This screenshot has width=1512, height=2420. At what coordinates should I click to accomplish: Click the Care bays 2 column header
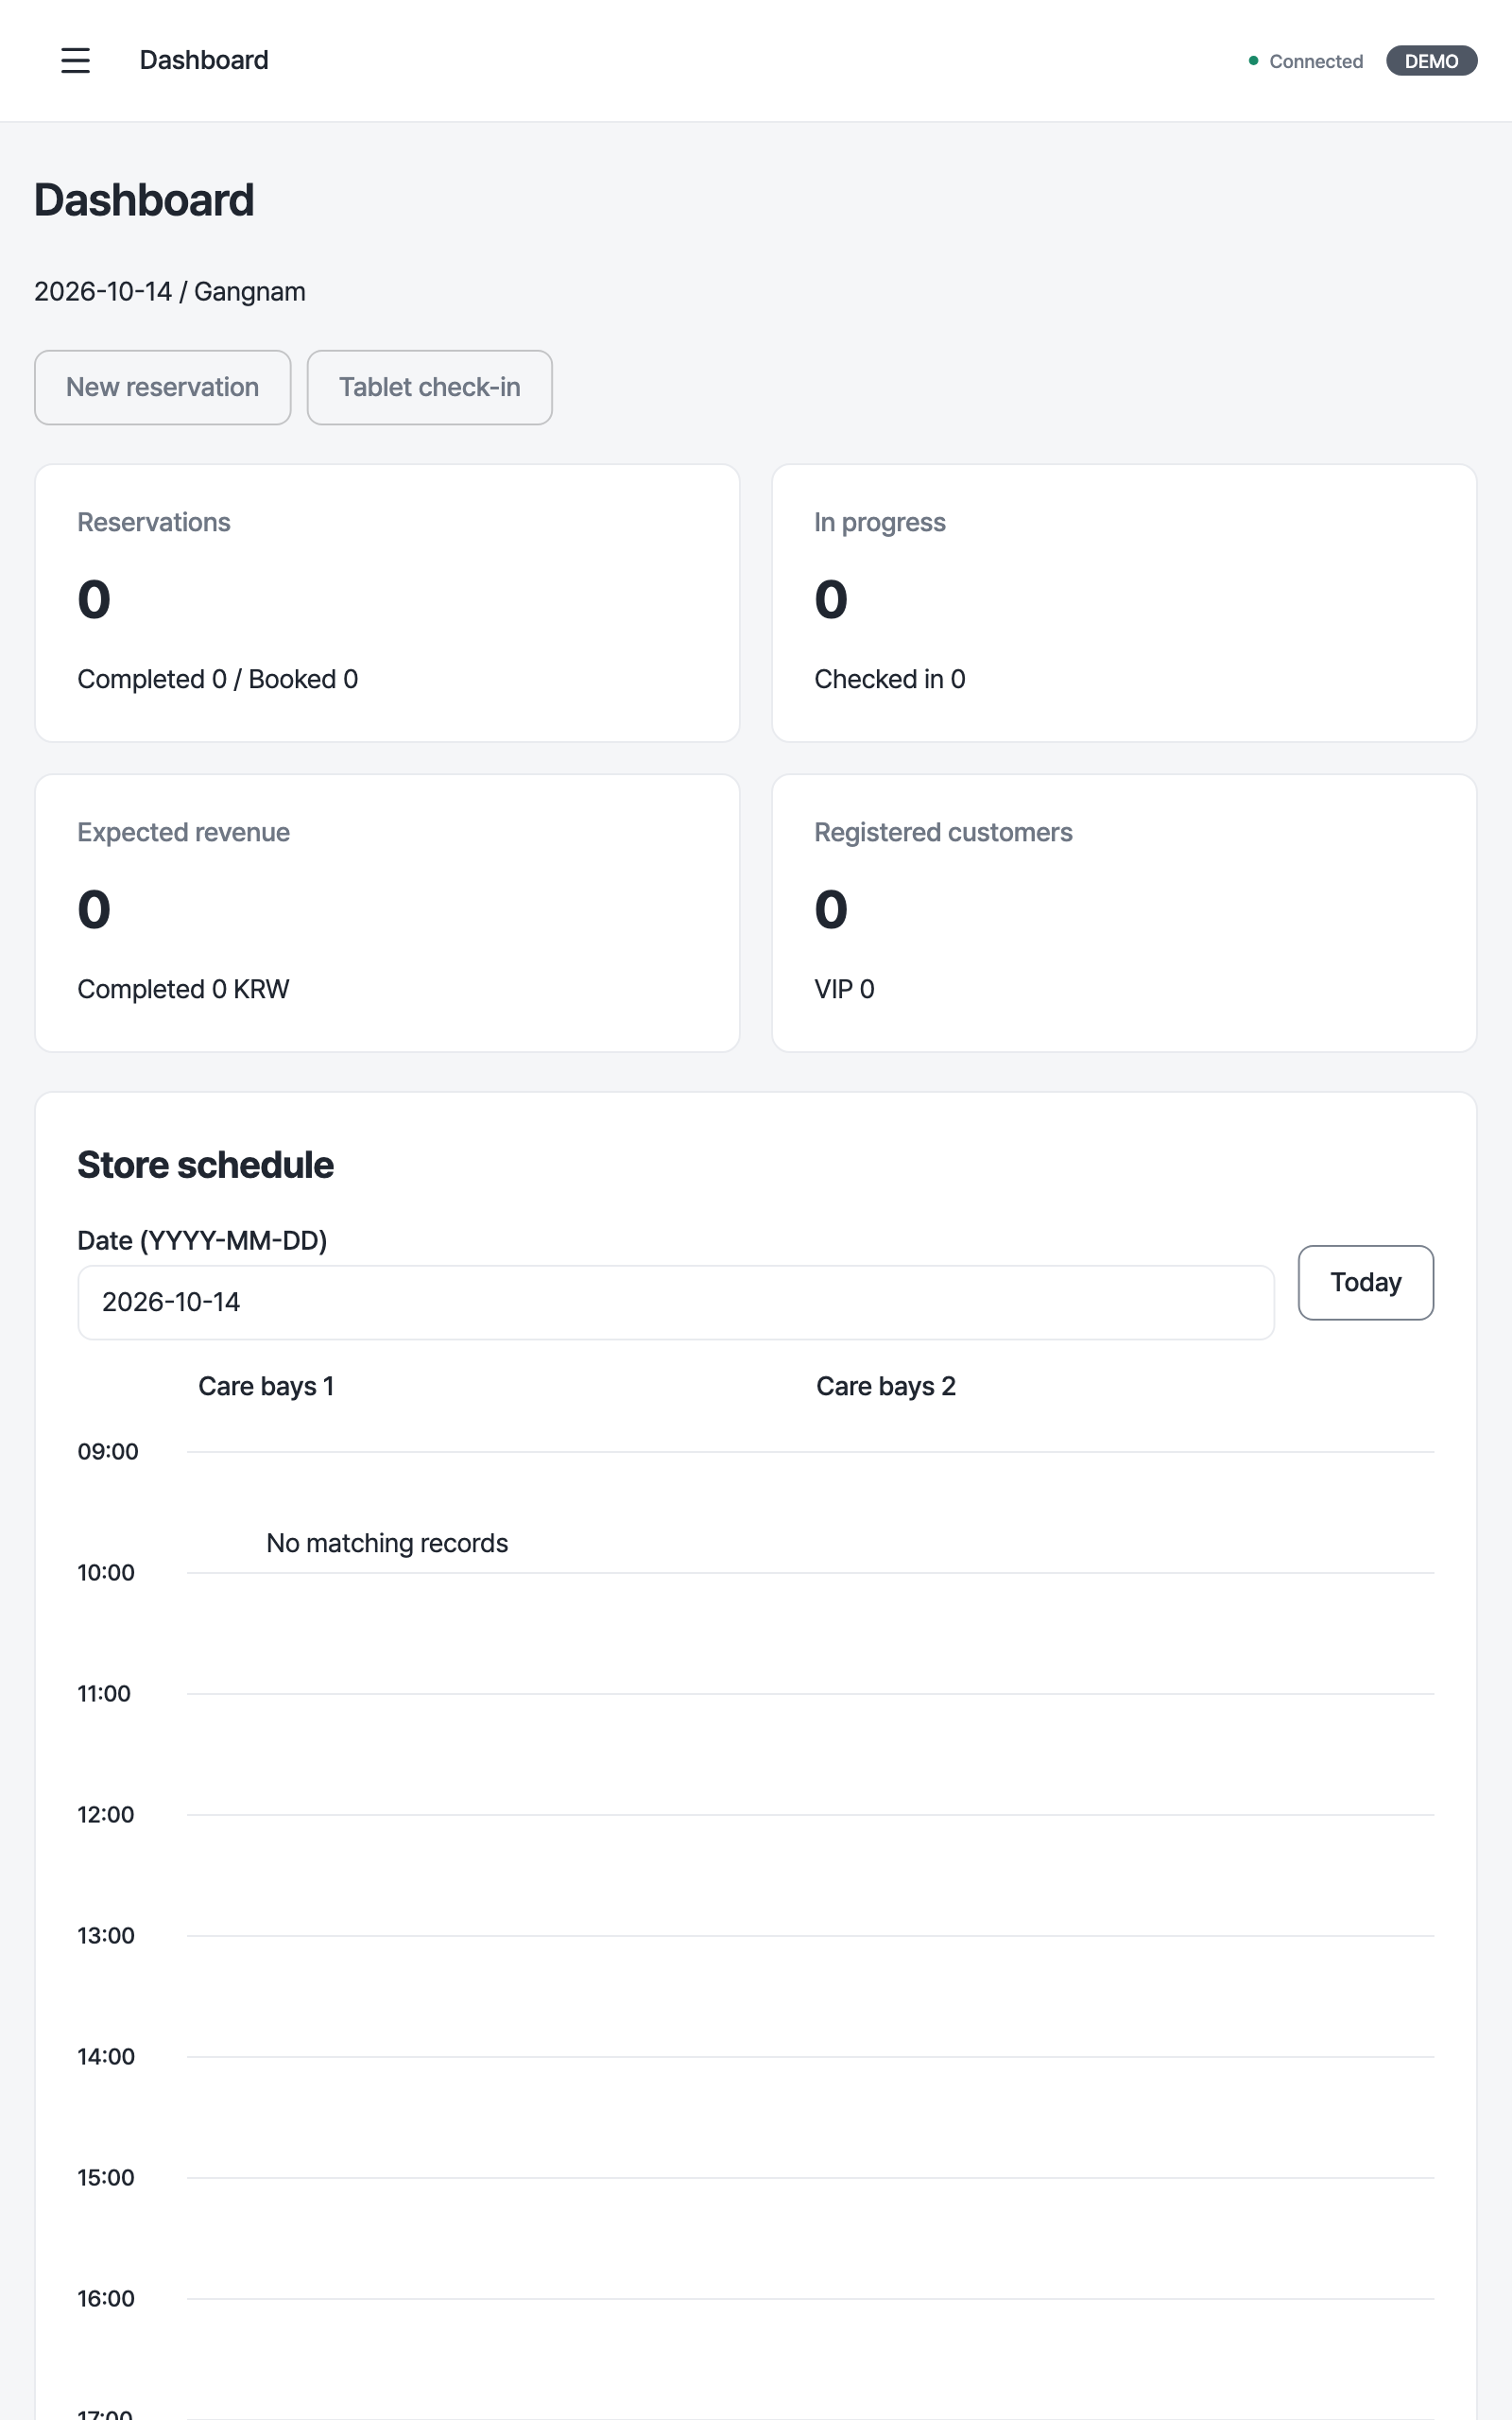886,1386
